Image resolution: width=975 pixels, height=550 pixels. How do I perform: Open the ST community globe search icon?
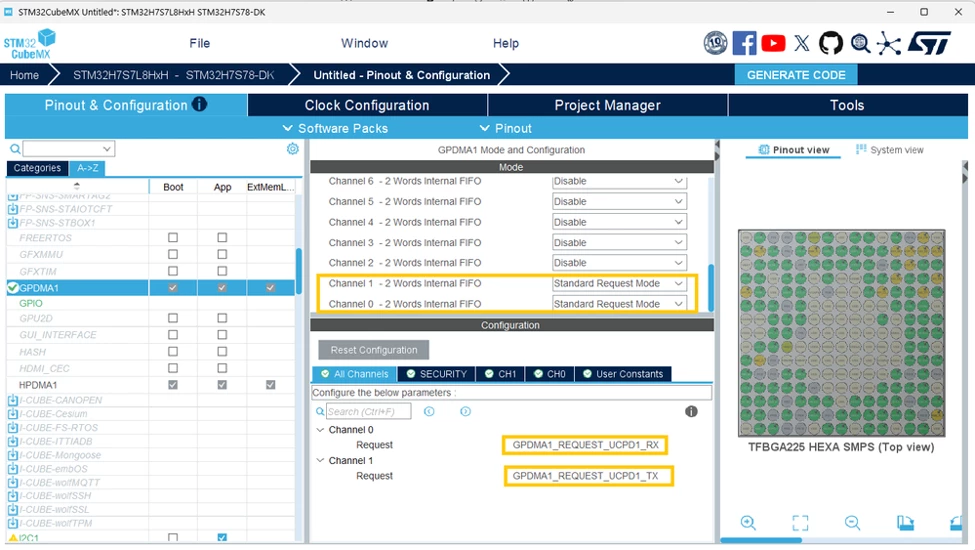861,43
